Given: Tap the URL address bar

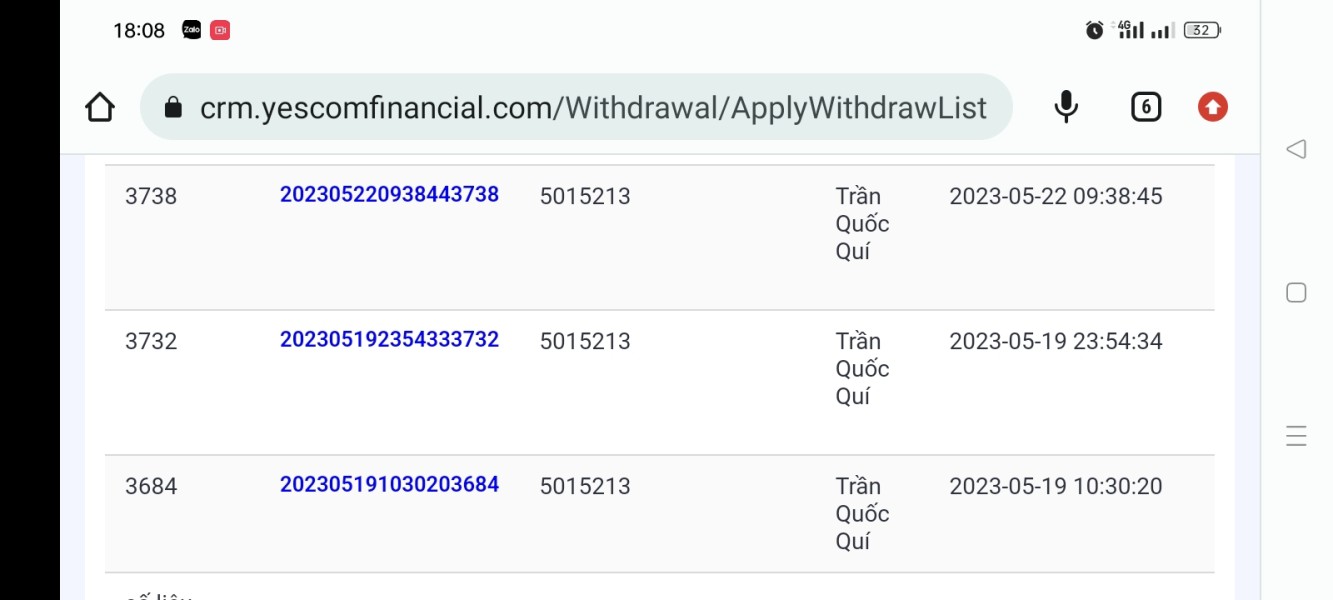Looking at the screenshot, I should [x=592, y=107].
